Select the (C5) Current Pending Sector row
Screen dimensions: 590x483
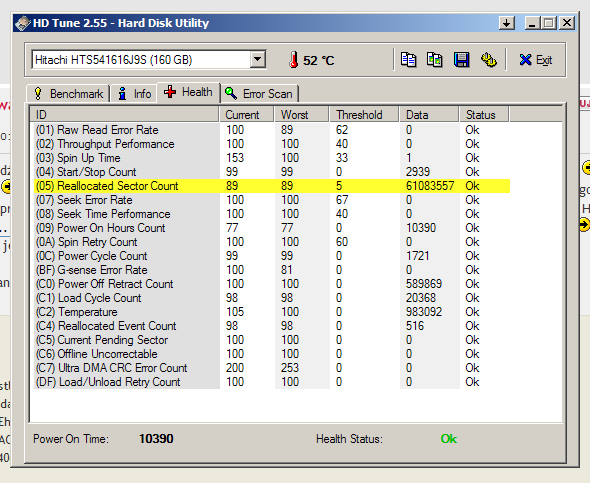272,340
